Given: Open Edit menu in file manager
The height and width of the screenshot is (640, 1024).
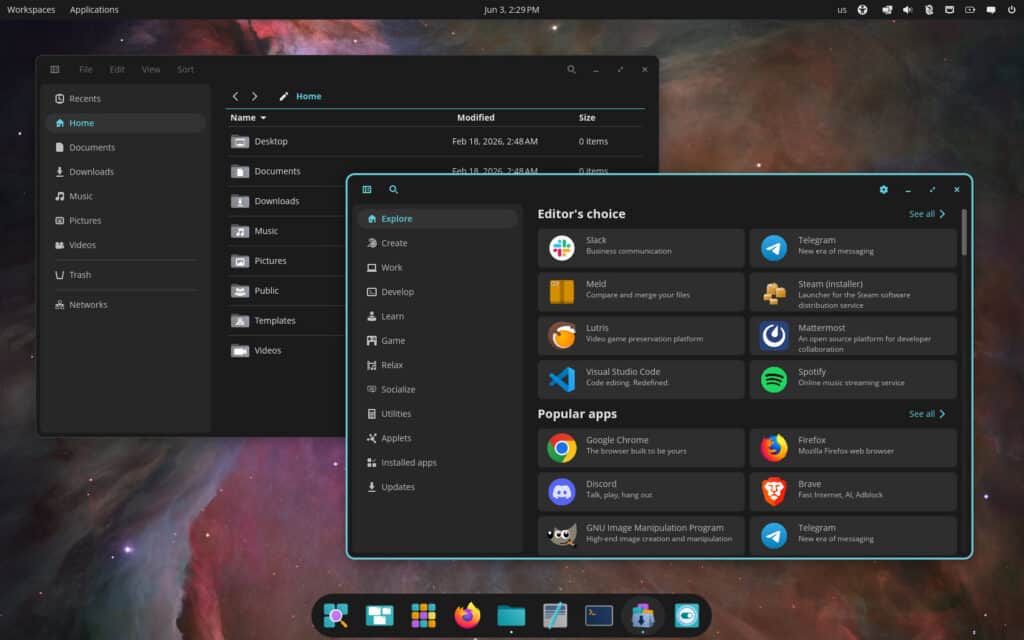Looking at the screenshot, I should (x=117, y=69).
